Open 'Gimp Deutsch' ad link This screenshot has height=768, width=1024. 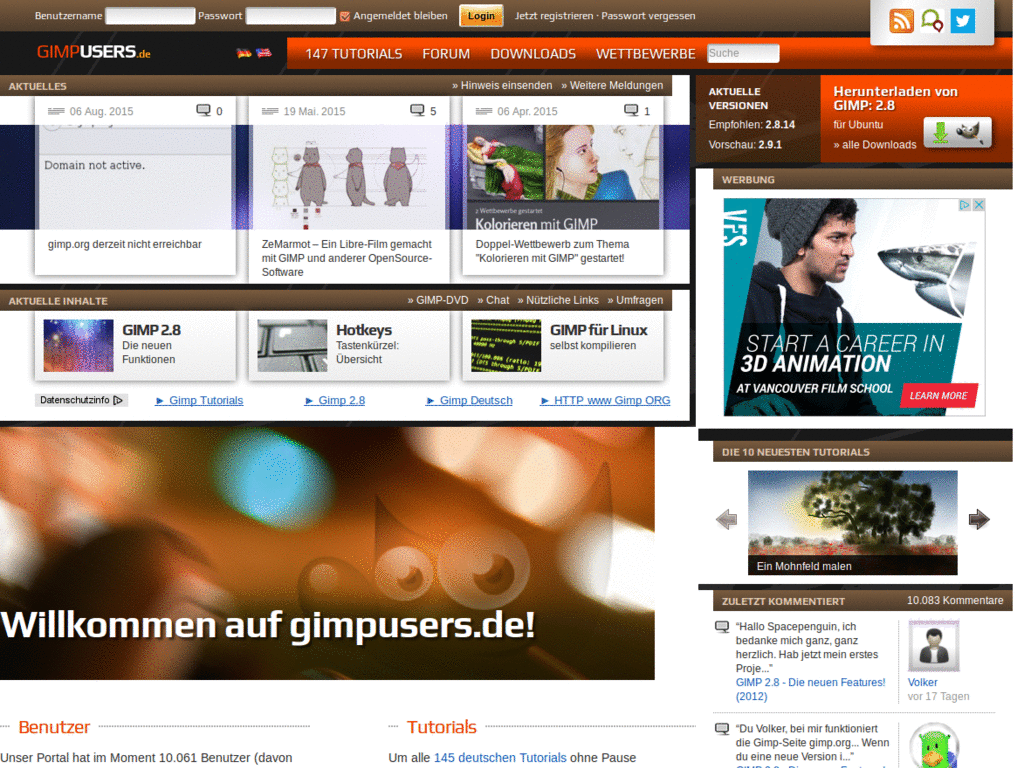(470, 400)
